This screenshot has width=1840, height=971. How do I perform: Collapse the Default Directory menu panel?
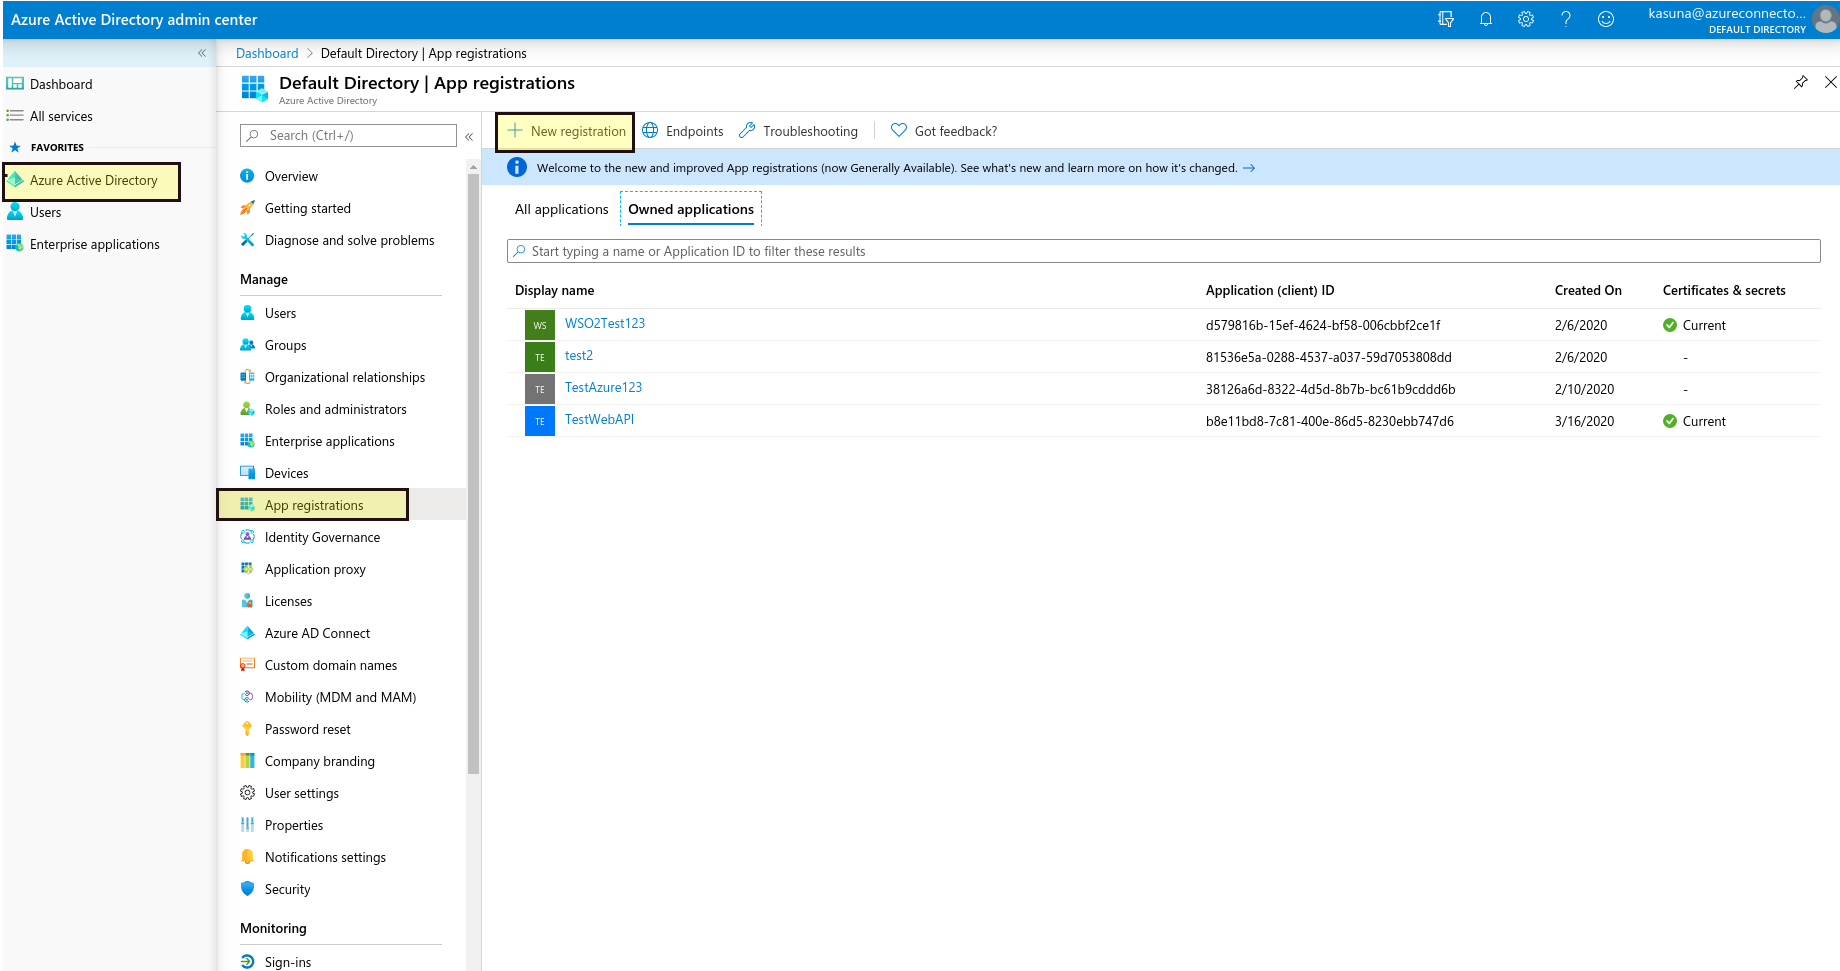[x=469, y=136]
